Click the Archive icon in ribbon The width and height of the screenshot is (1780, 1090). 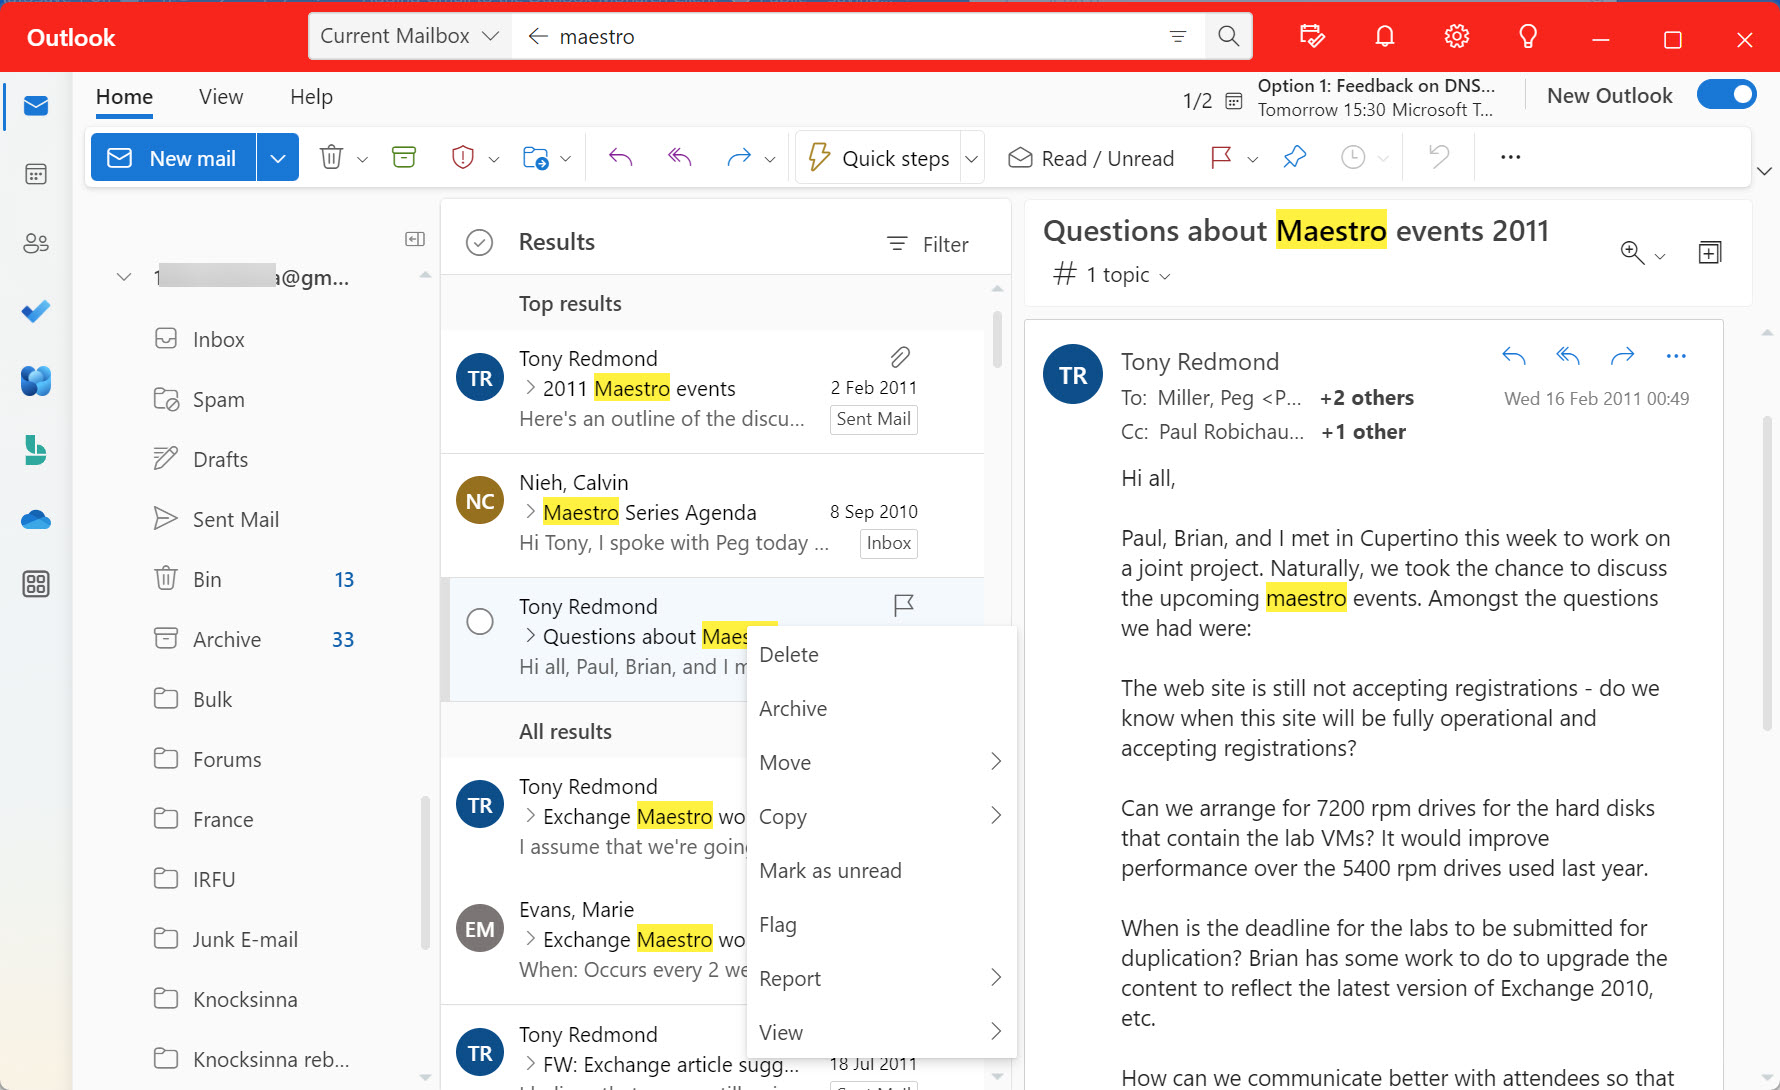pyautogui.click(x=404, y=157)
